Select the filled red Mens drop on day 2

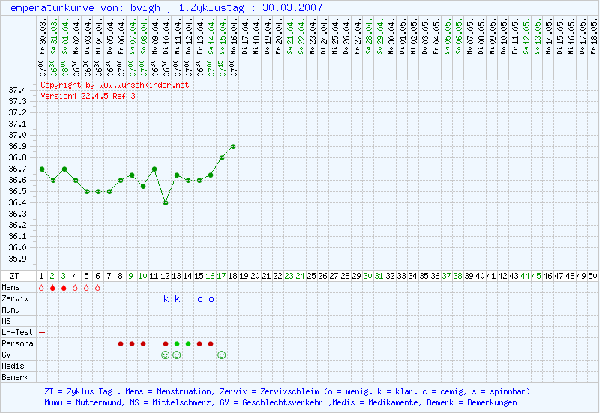point(53,287)
